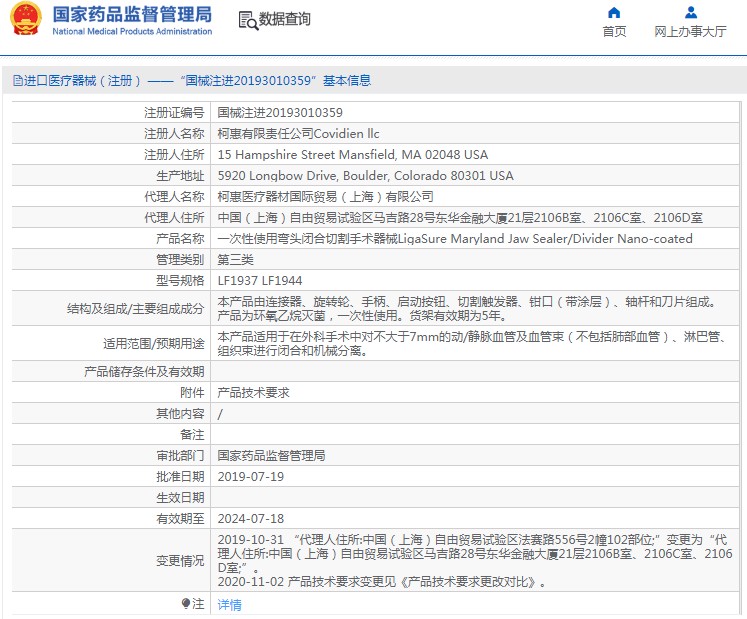
Task: Click the 注册证编号 row label
Action: coord(174,112)
